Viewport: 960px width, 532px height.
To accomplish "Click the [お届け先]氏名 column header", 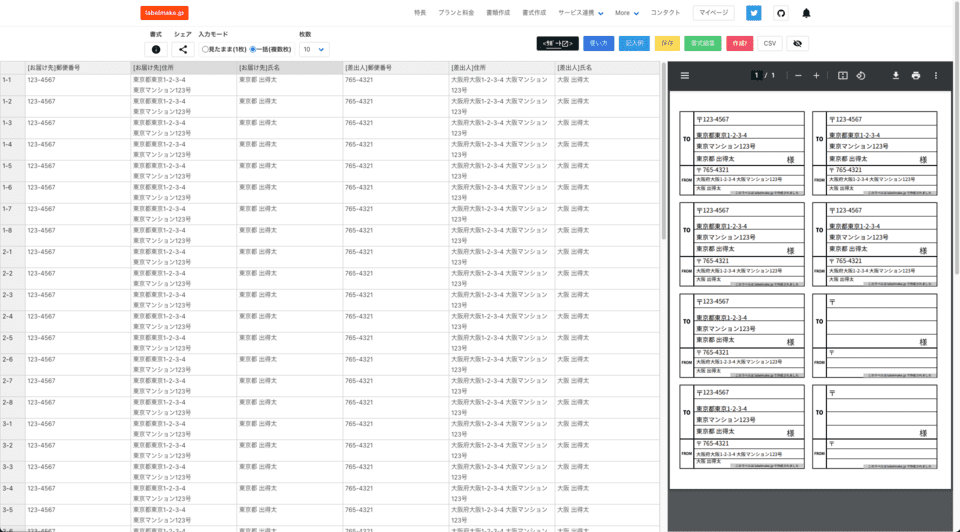I will click(x=290, y=68).
